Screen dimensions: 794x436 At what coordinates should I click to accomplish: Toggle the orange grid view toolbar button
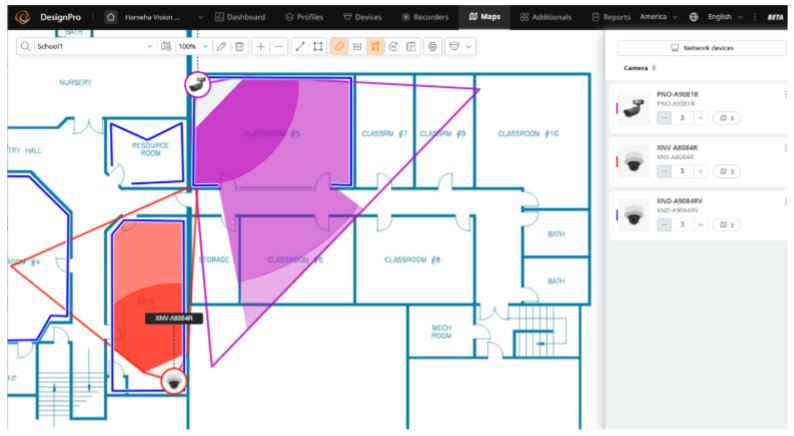[x=376, y=47]
